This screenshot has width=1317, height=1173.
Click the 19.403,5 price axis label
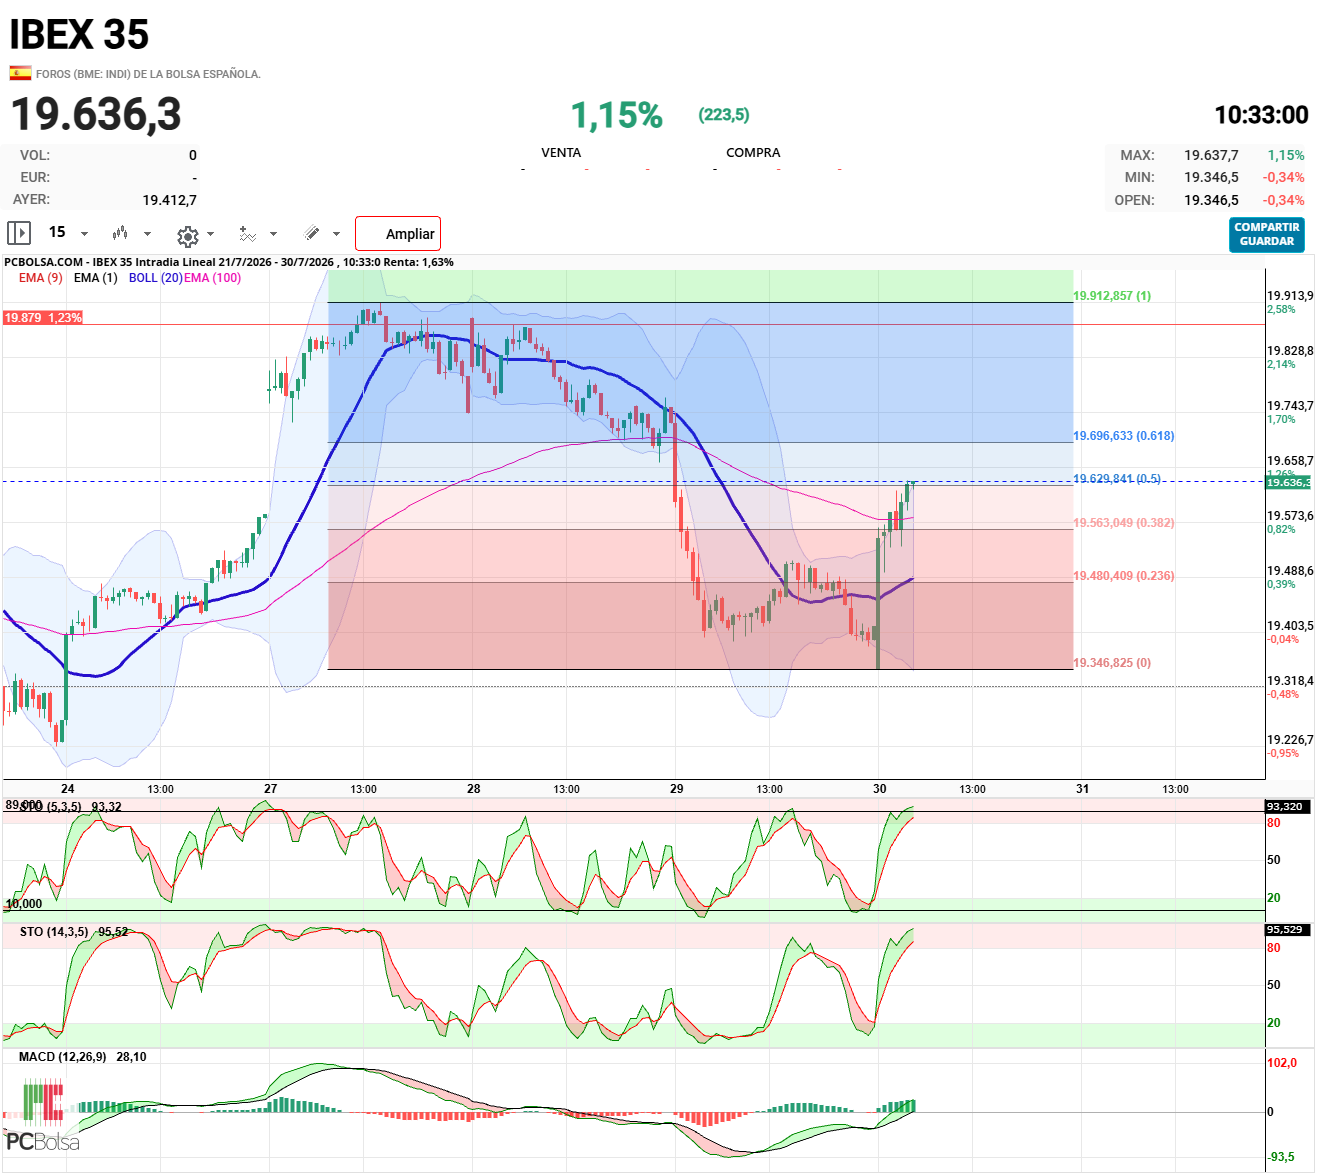coord(1290,626)
